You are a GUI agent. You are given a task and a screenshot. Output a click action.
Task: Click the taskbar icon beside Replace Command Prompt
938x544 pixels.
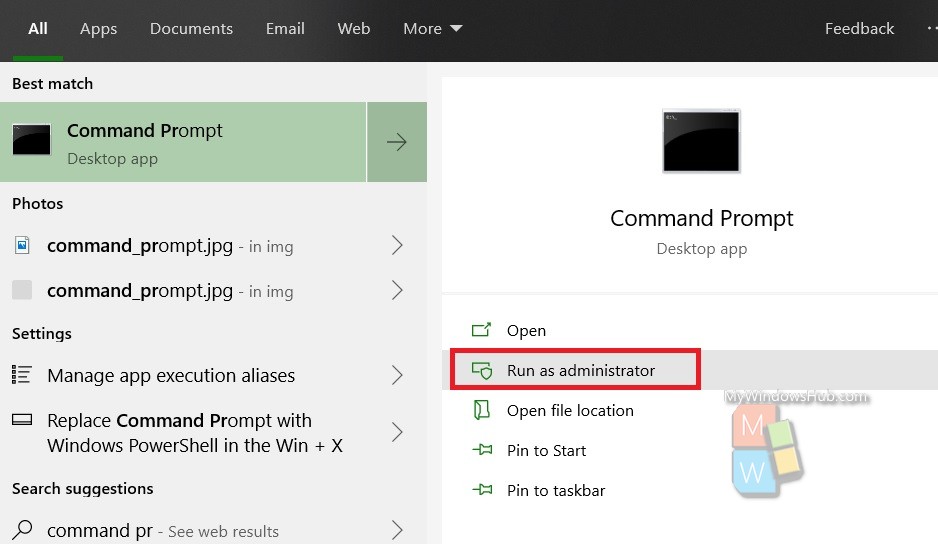point(22,420)
